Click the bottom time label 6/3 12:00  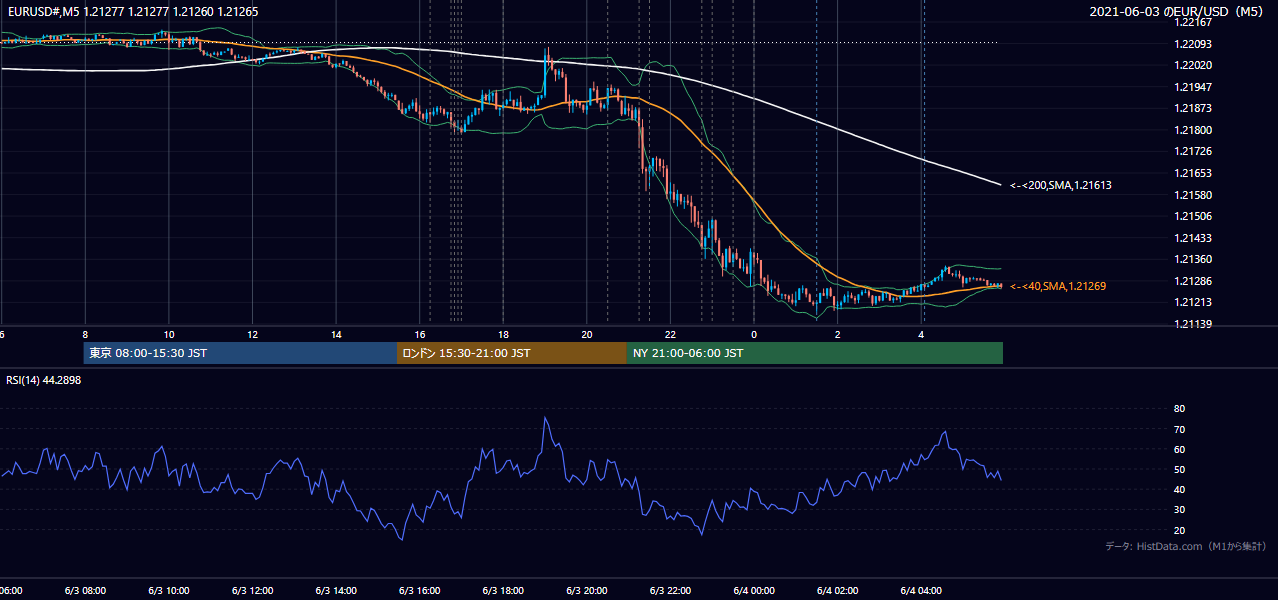coord(252,590)
